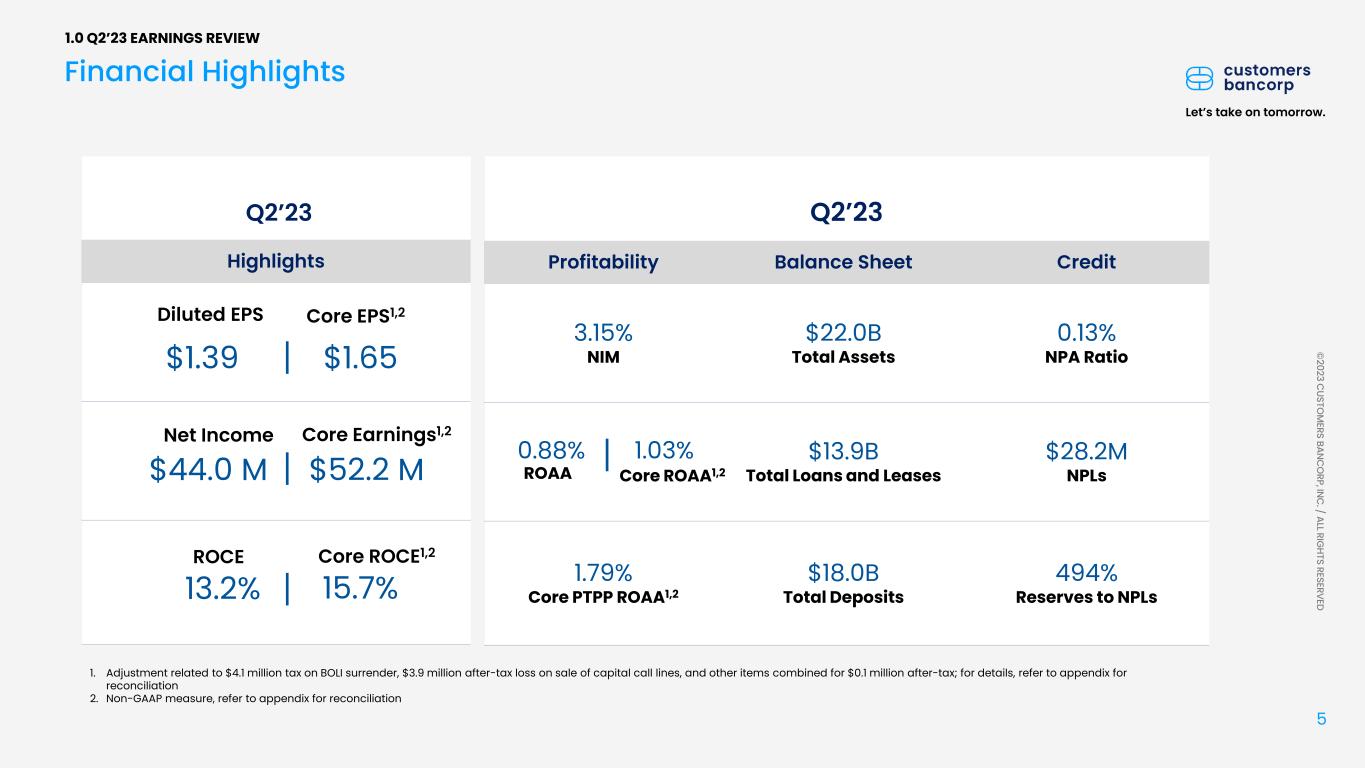Select the Net Income $44.0 M figure

[x=209, y=470]
